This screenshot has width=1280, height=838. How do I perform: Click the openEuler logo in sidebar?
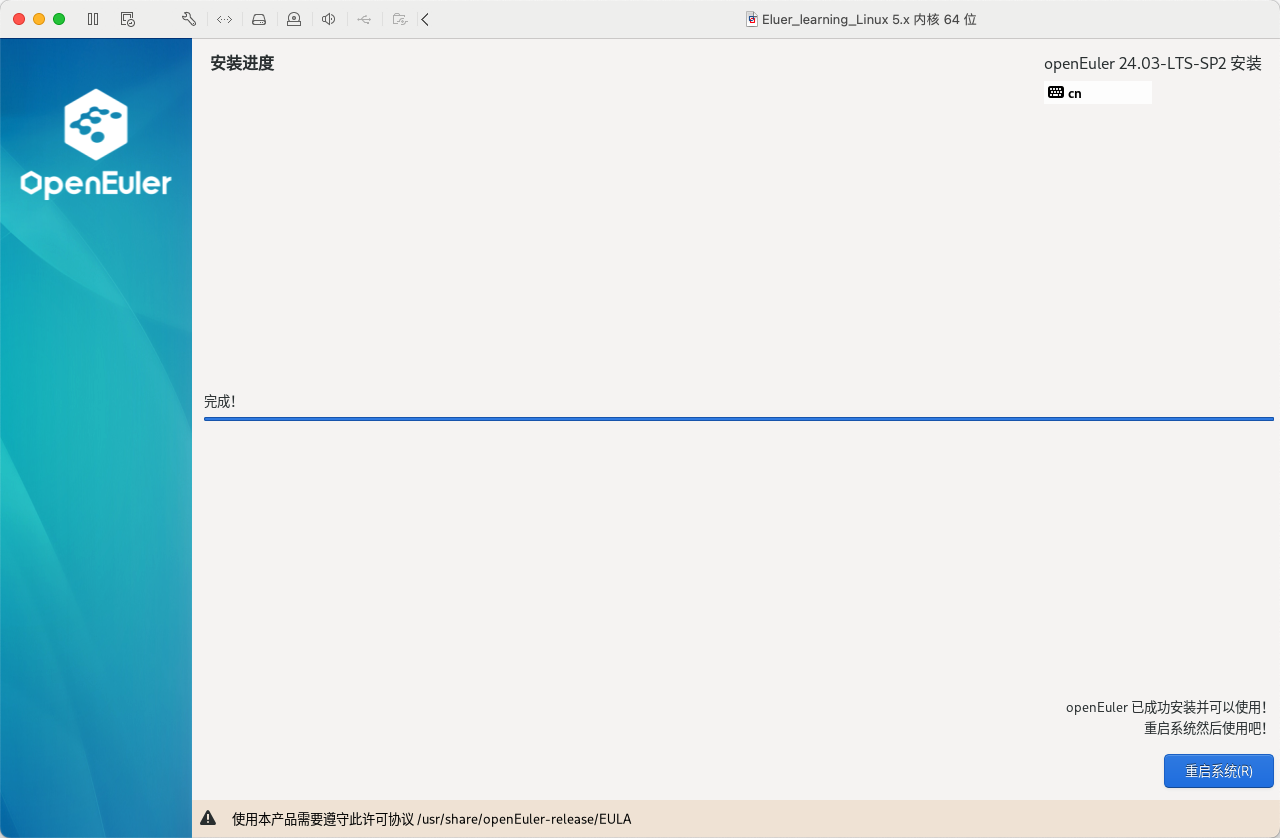[96, 143]
